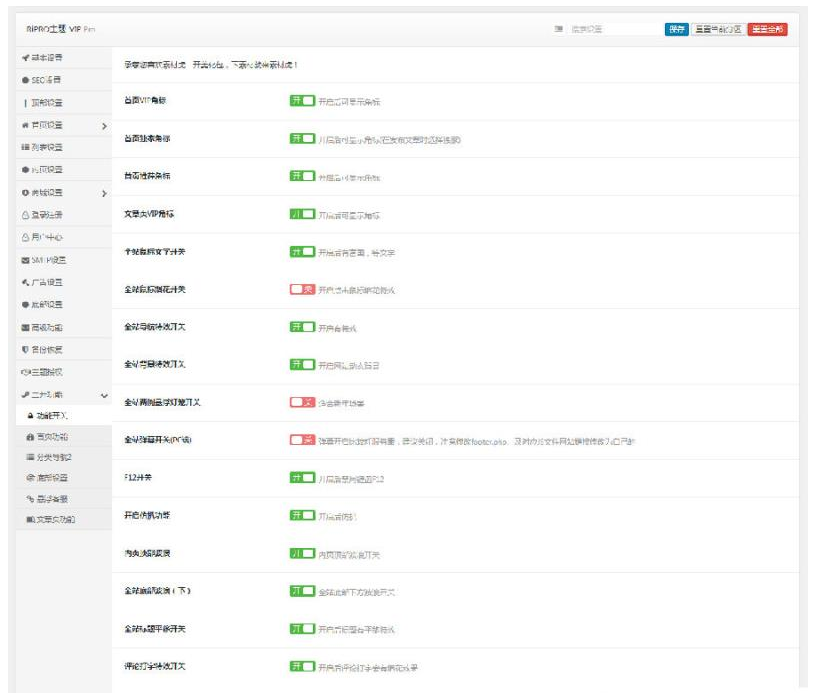Turn off the 首页VIP角标 toggle
The height and width of the screenshot is (693, 813).
pos(302,101)
